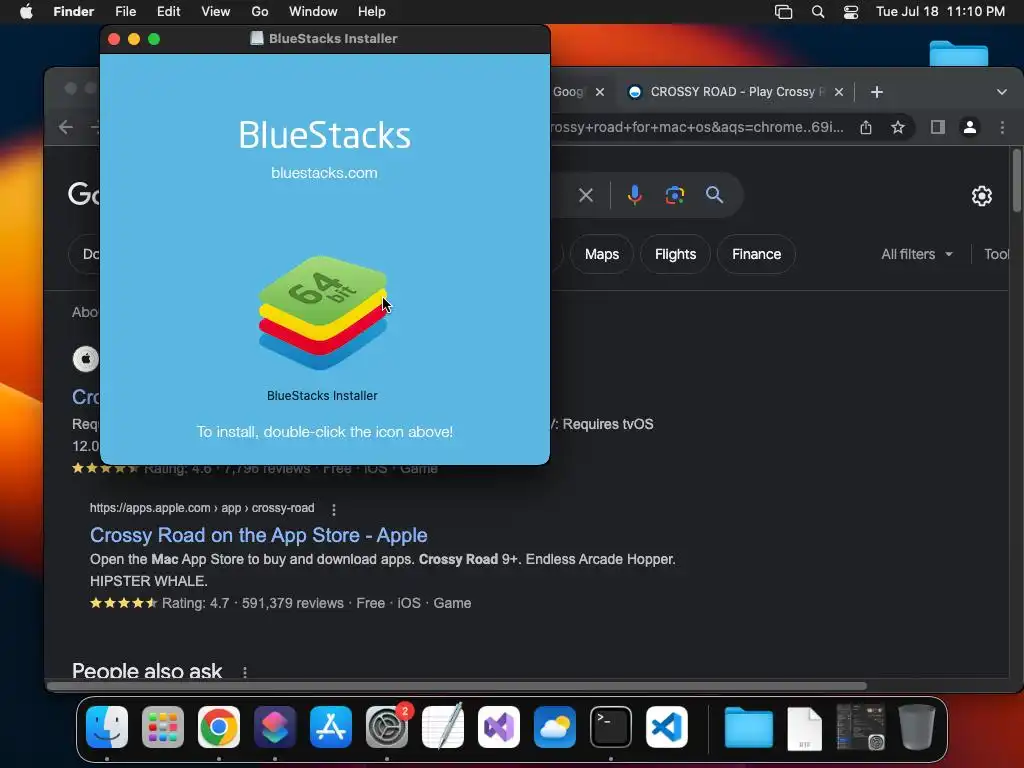Open the desktop folder icon
This screenshot has height=768, width=1024.
[x=959, y=52]
